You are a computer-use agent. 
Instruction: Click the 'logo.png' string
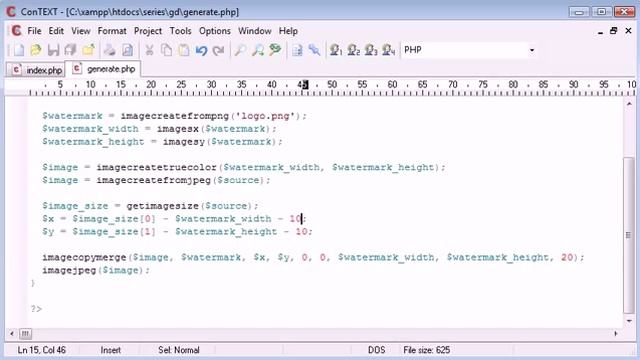(265, 116)
